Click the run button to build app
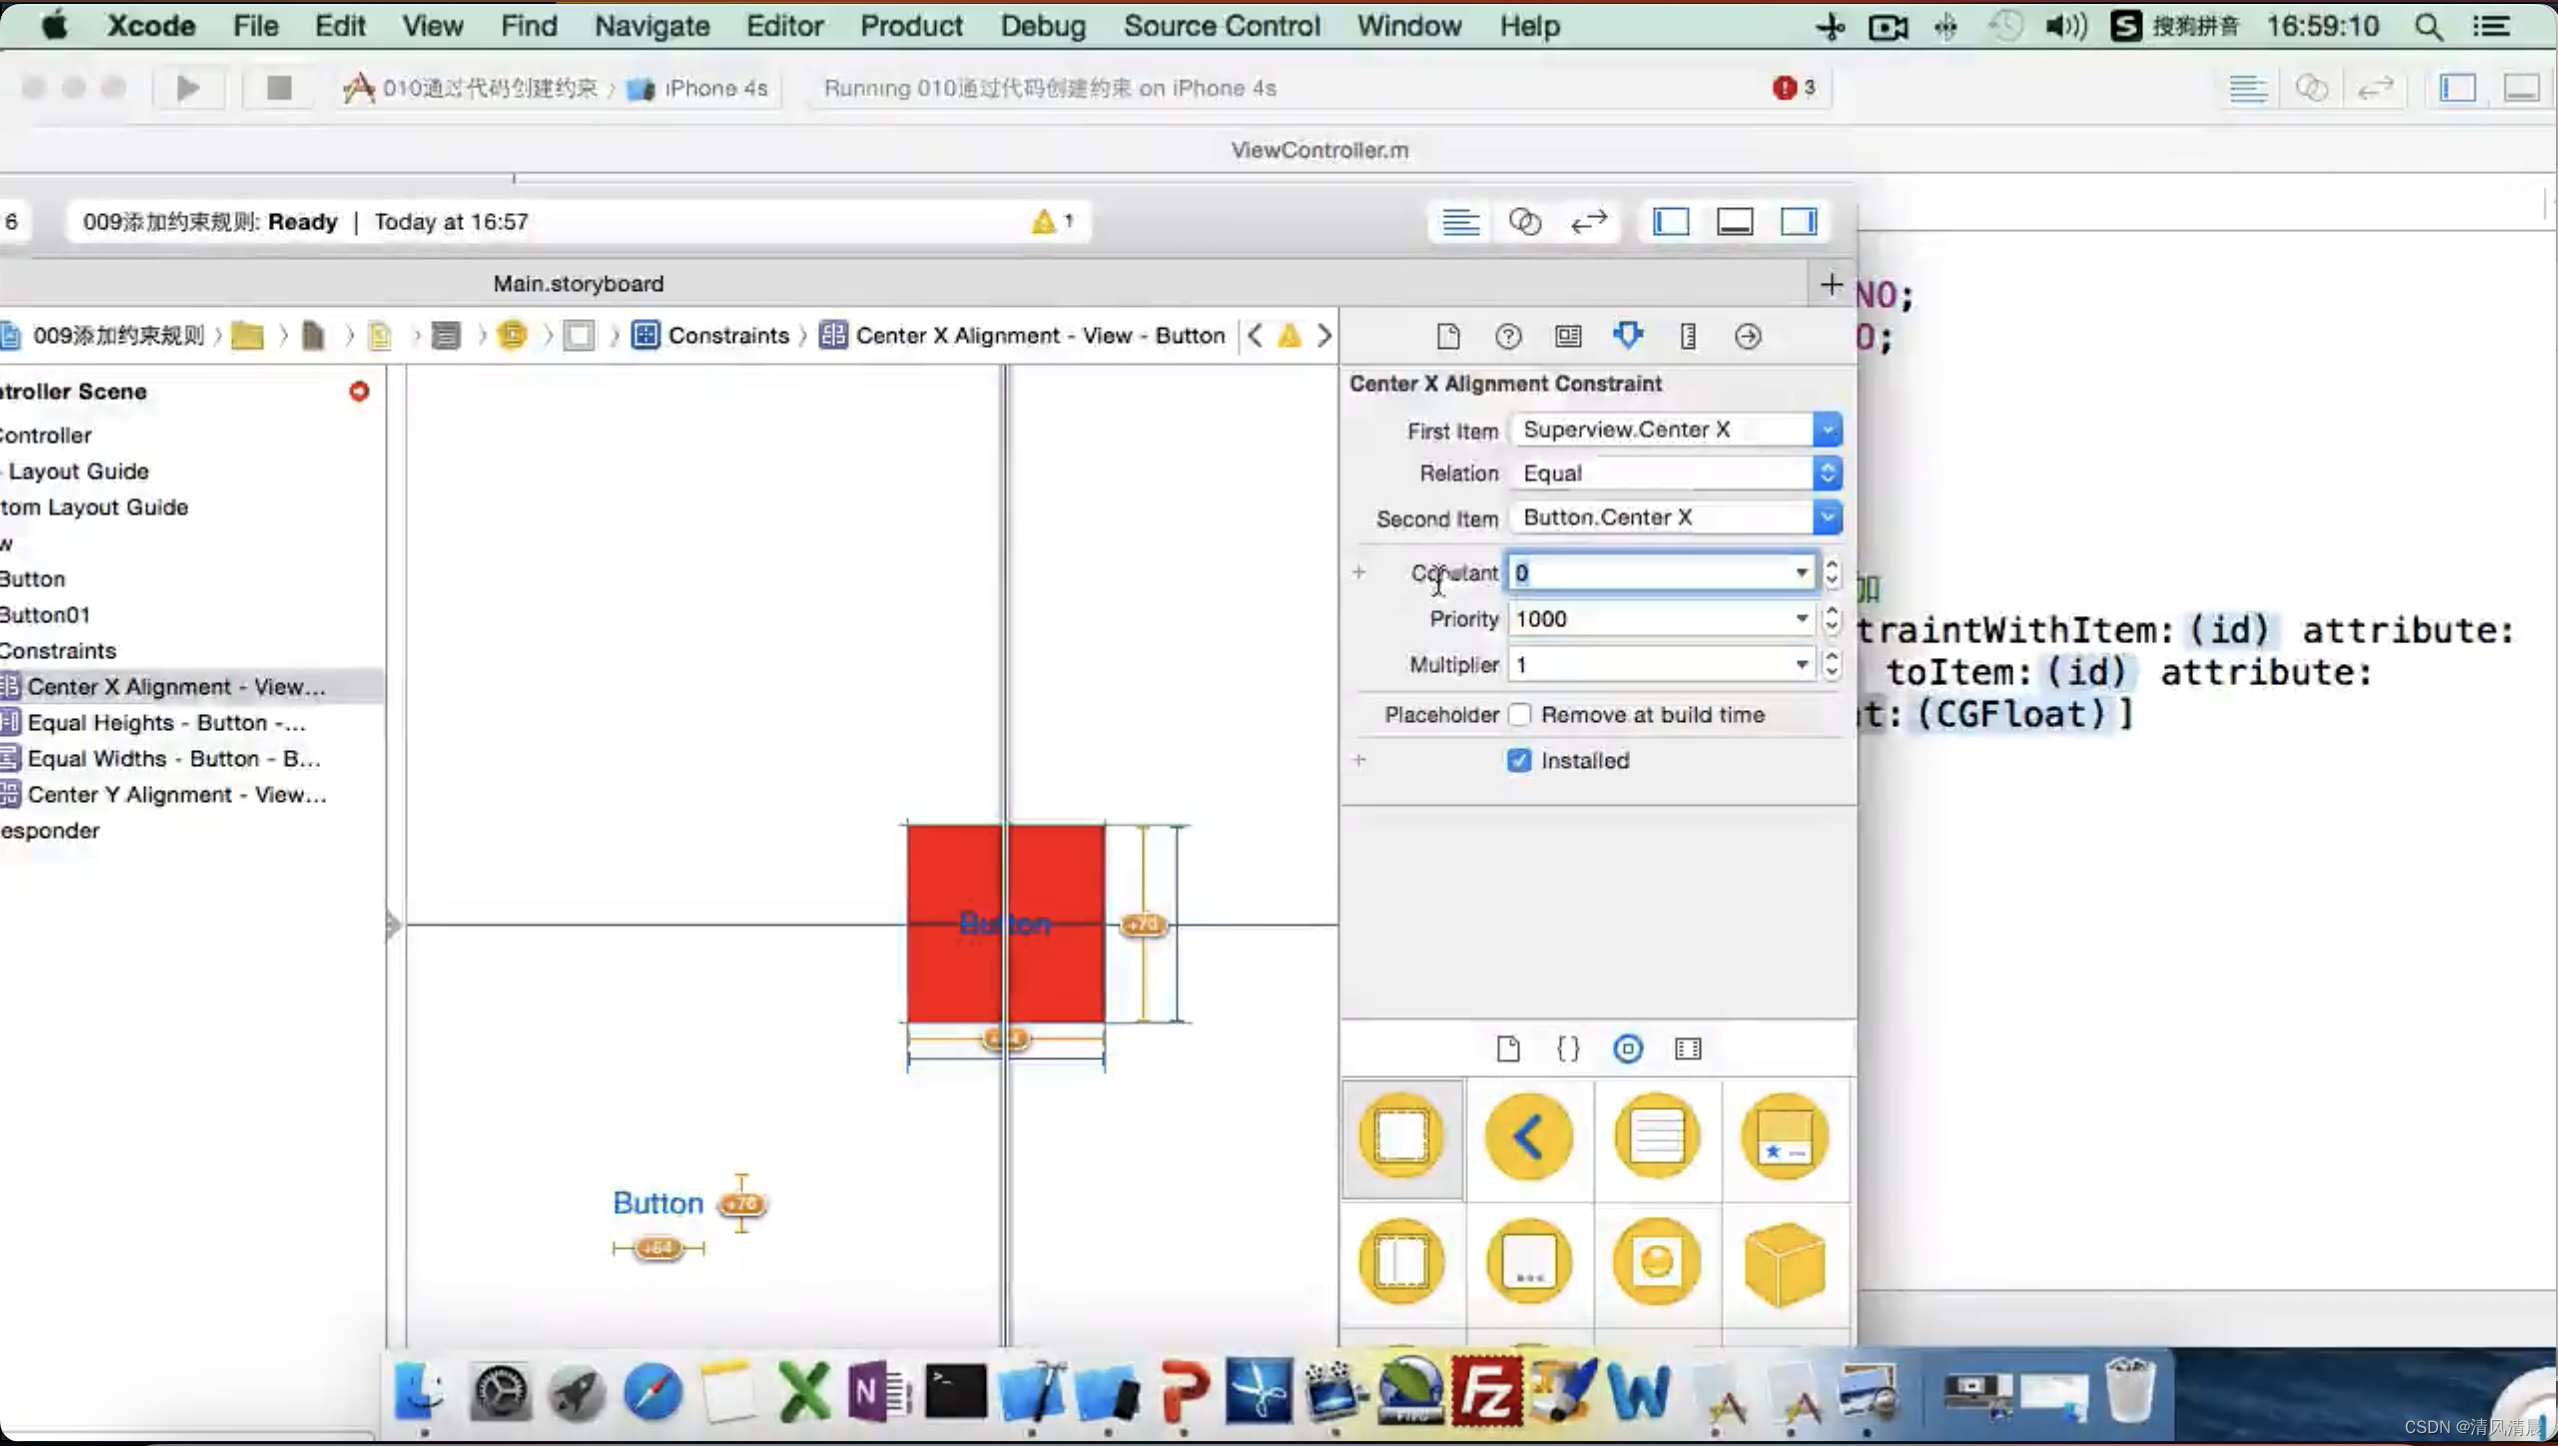2558x1446 pixels. pos(188,86)
